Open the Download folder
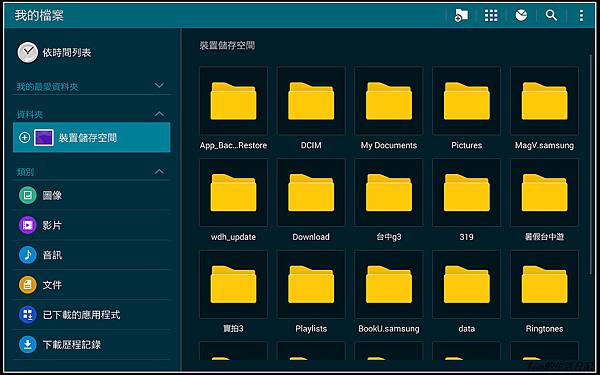600x375 pixels. tap(311, 193)
